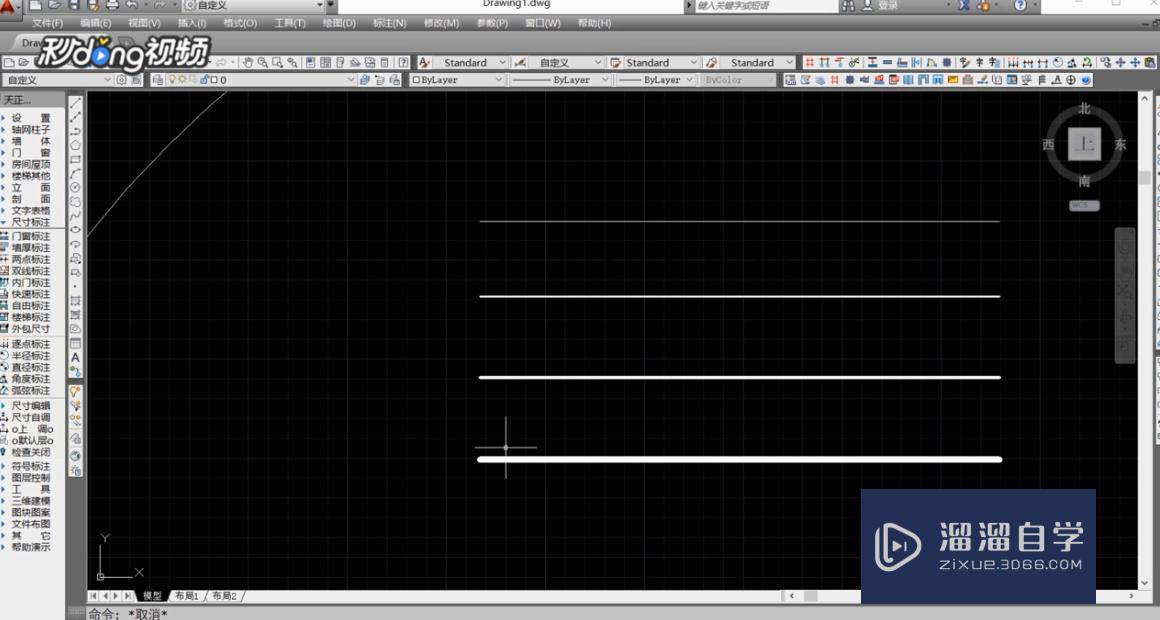This screenshot has height=620, width=1160.
Task: Click the Exchange X icon in title bar
Action: coord(964,5)
